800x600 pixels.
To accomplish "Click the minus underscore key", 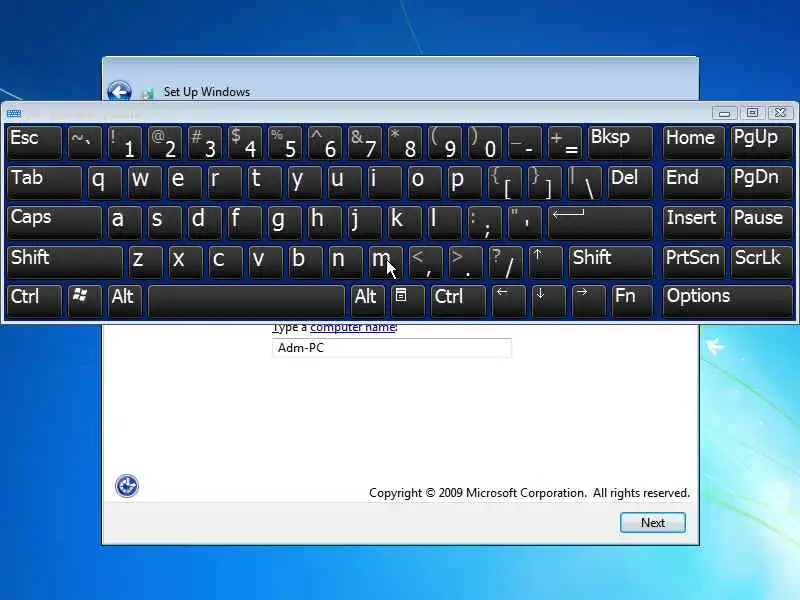I will click(x=525, y=142).
